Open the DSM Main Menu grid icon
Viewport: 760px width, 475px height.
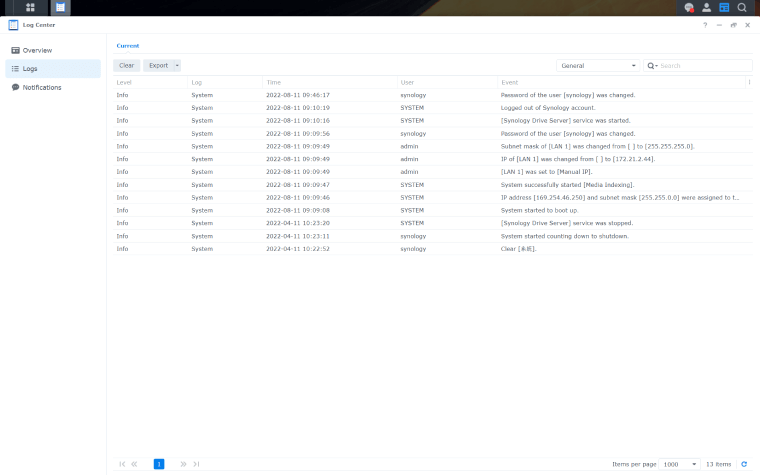coord(30,8)
